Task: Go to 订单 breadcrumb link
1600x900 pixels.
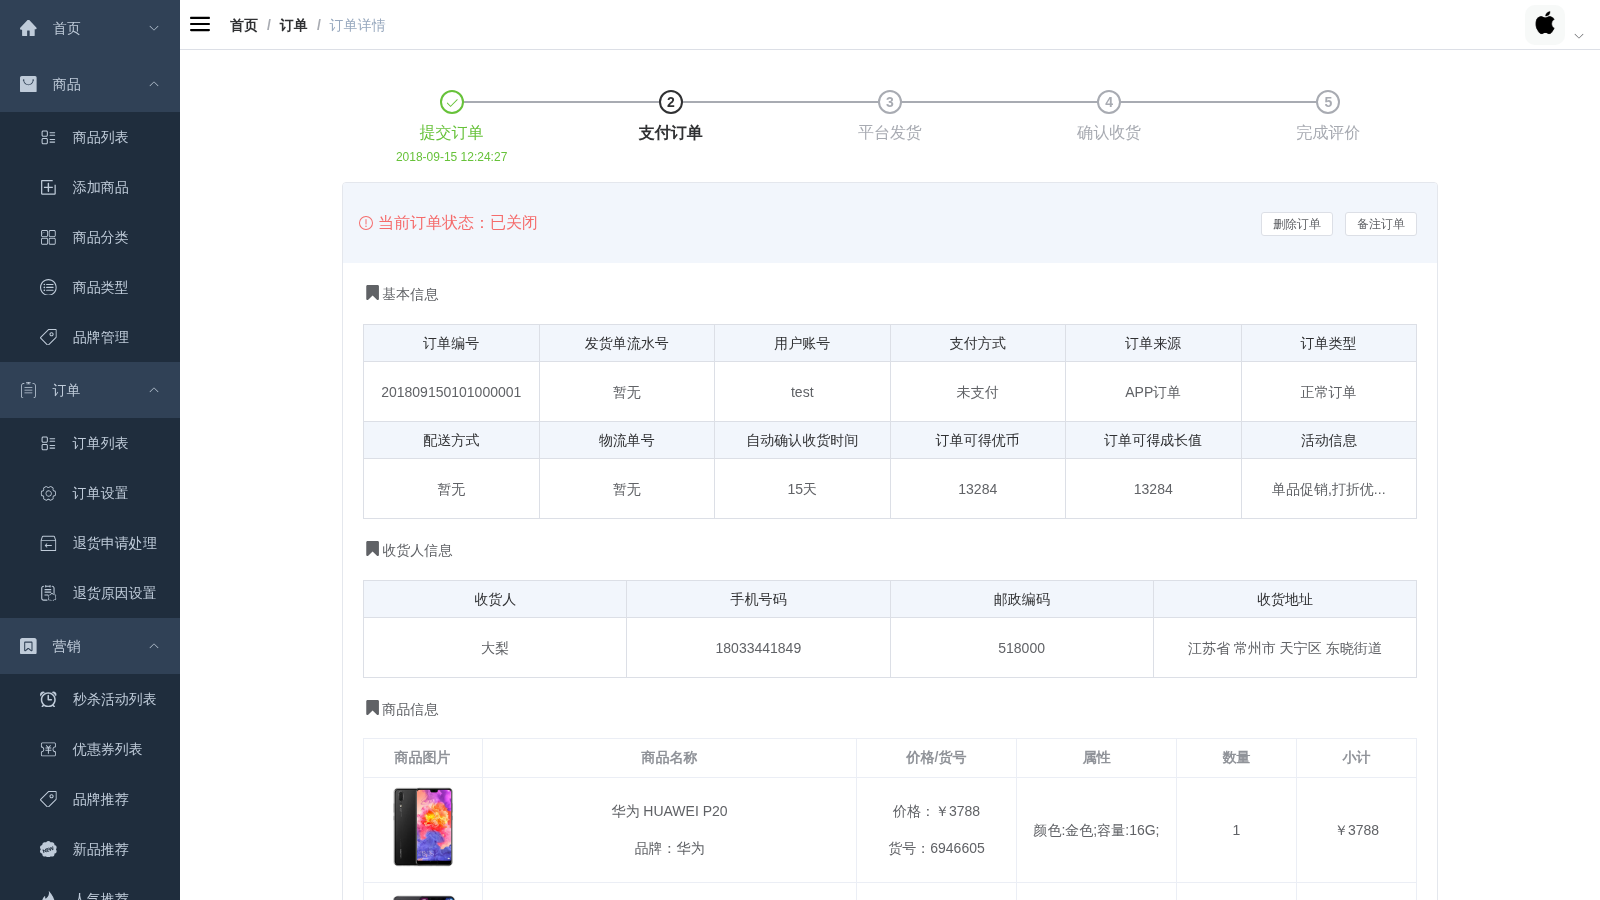Action: pyautogui.click(x=293, y=25)
